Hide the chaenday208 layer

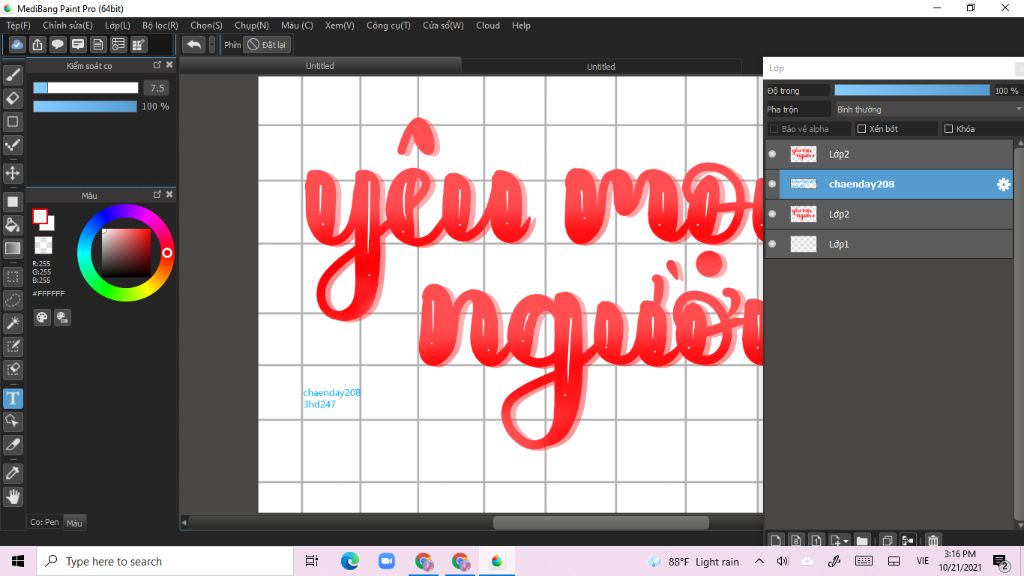tap(772, 184)
